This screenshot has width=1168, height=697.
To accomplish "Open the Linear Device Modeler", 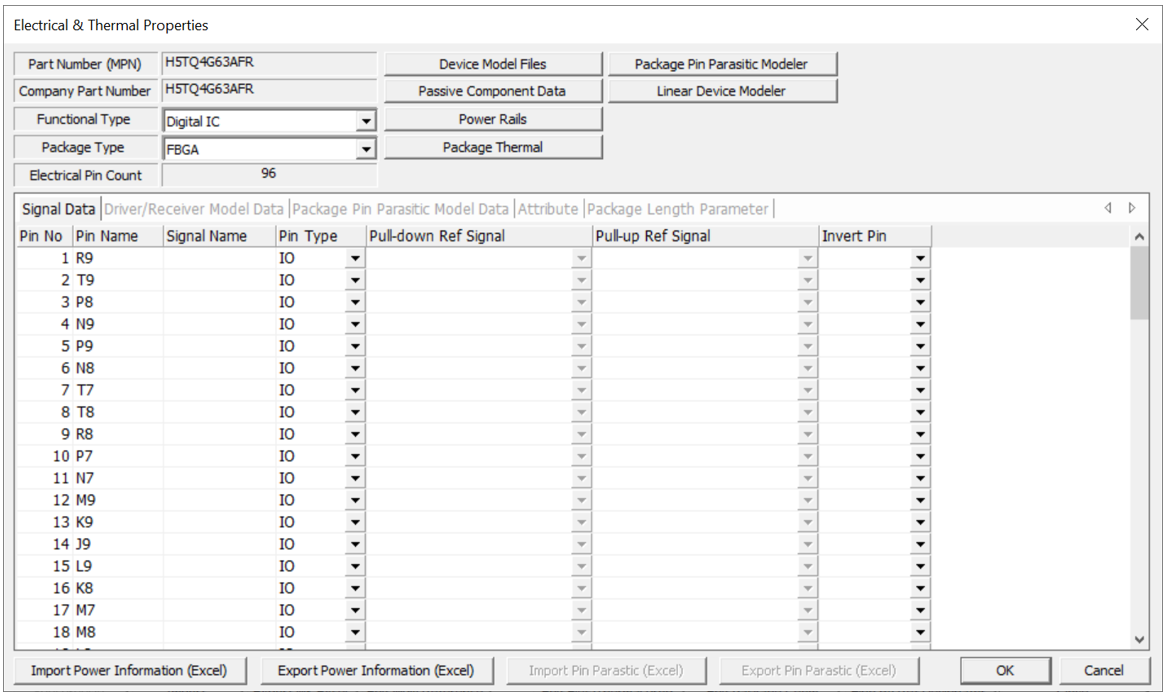I will 721,91.
